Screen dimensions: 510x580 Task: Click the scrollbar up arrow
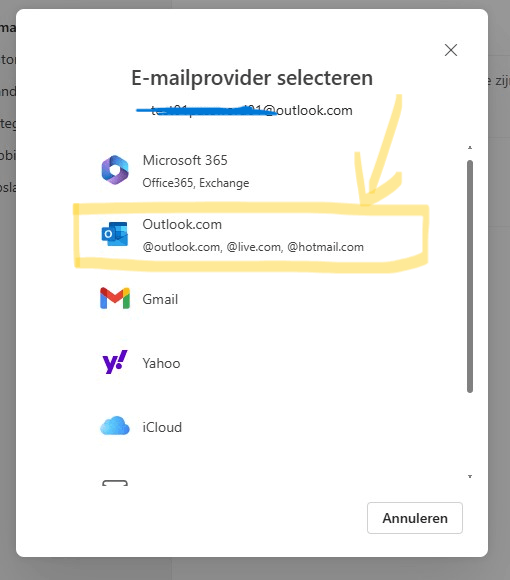point(470,148)
